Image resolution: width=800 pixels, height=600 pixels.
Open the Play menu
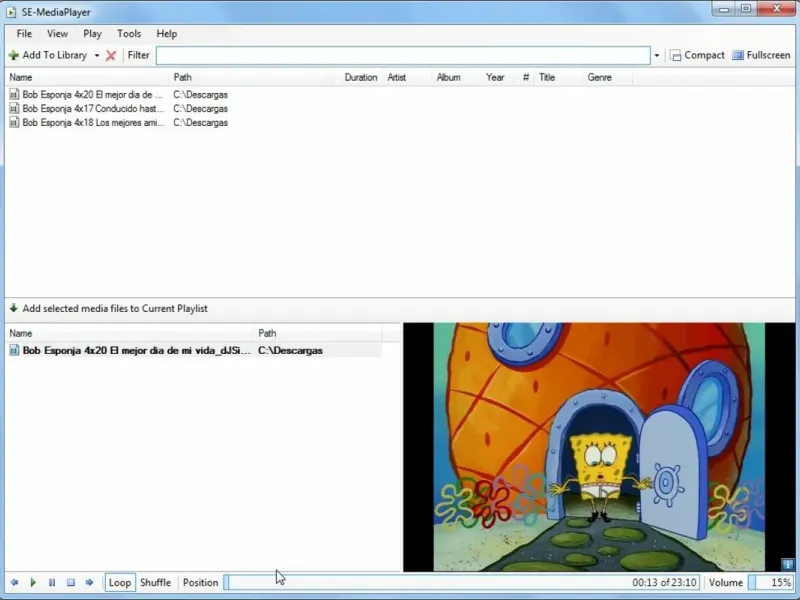click(x=92, y=34)
